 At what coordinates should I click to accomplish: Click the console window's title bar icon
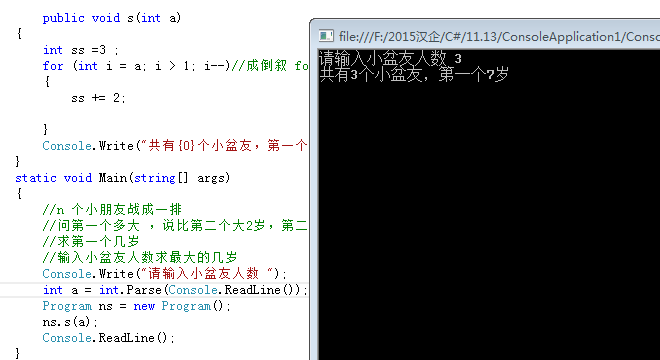coord(326,36)
